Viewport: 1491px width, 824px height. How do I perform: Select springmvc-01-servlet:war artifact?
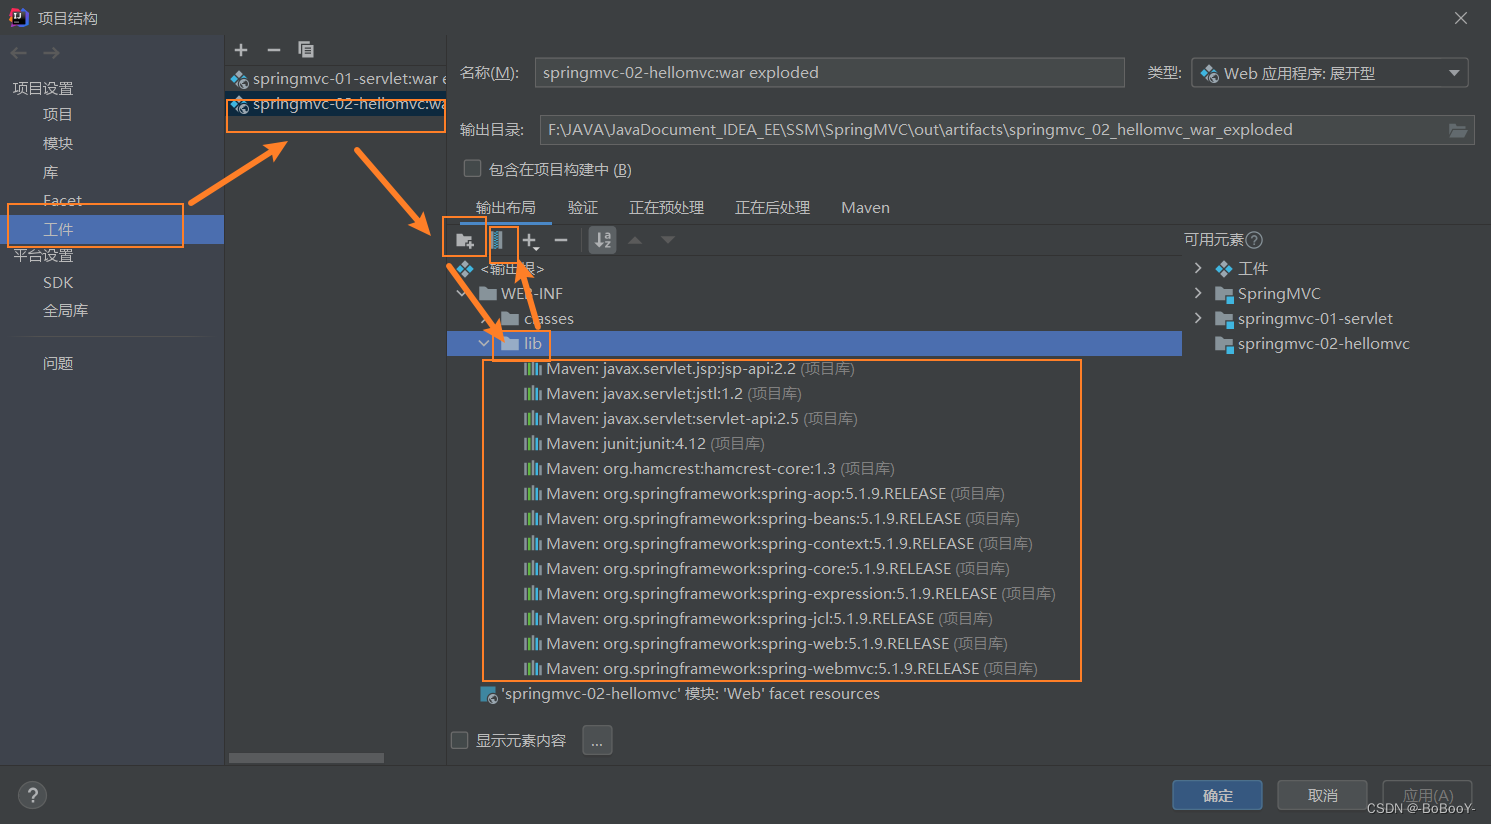336,79
